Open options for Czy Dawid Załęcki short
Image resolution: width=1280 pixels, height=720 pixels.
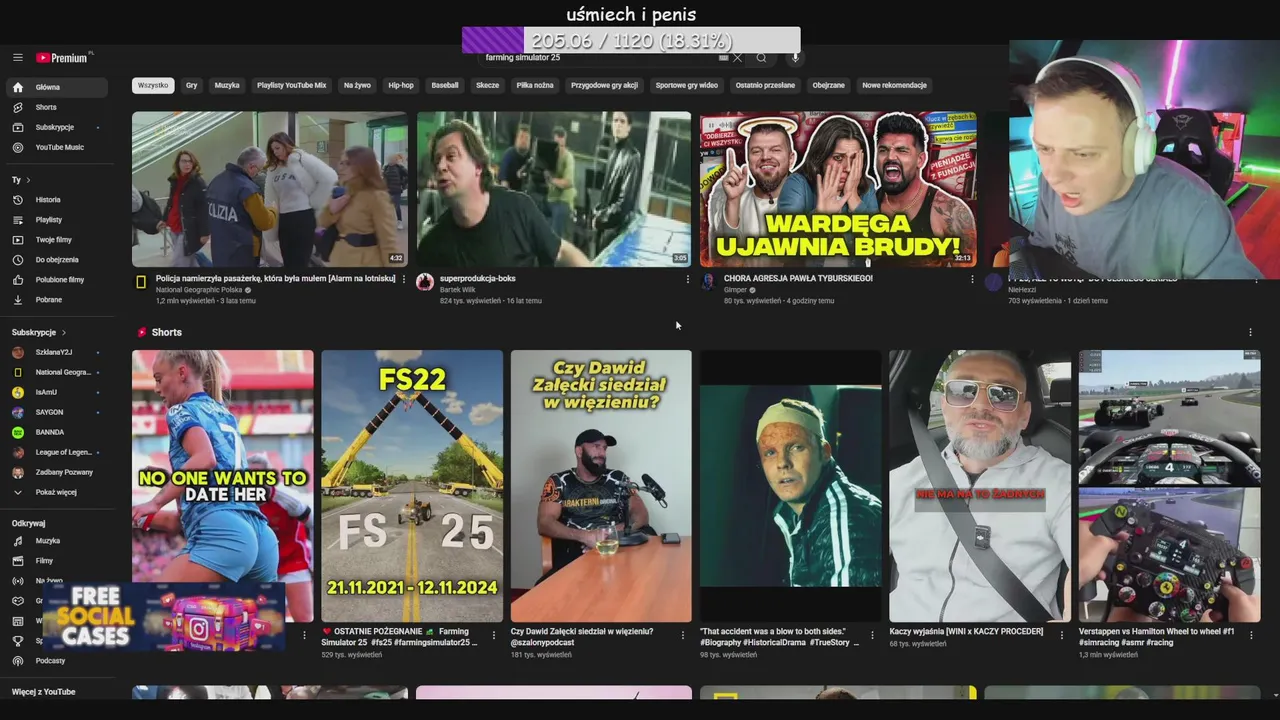point(683,635)
